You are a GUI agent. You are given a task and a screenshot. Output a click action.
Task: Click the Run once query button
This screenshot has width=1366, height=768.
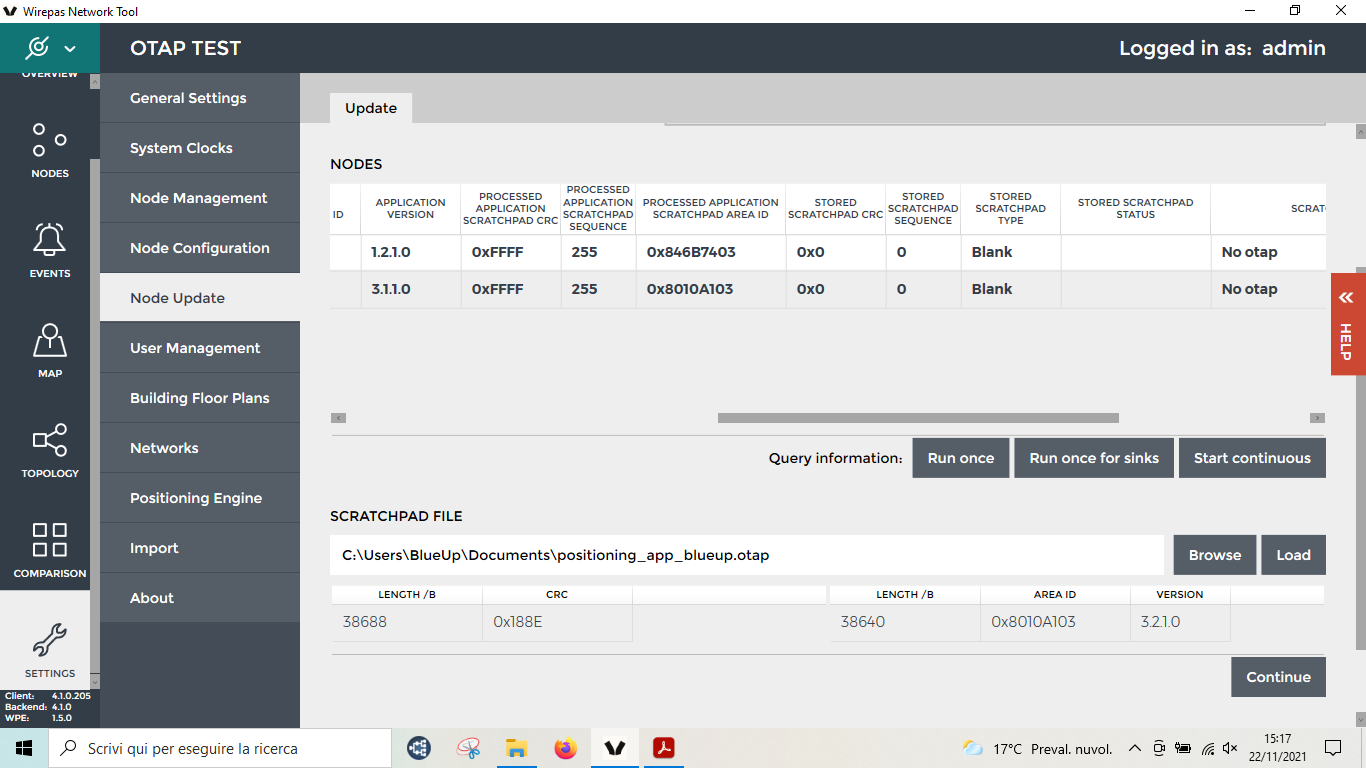(960, 458)
